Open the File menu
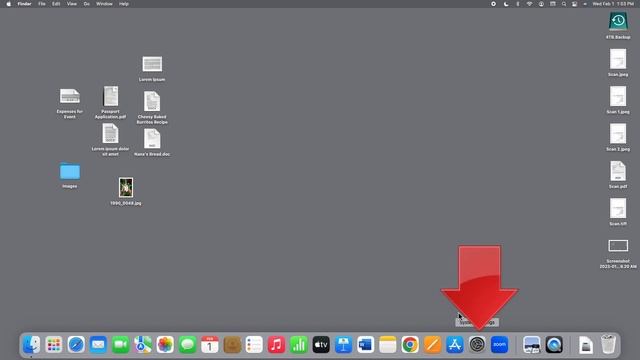The width and height of the screenshot is (640, 360). click(x=42, y=4)
